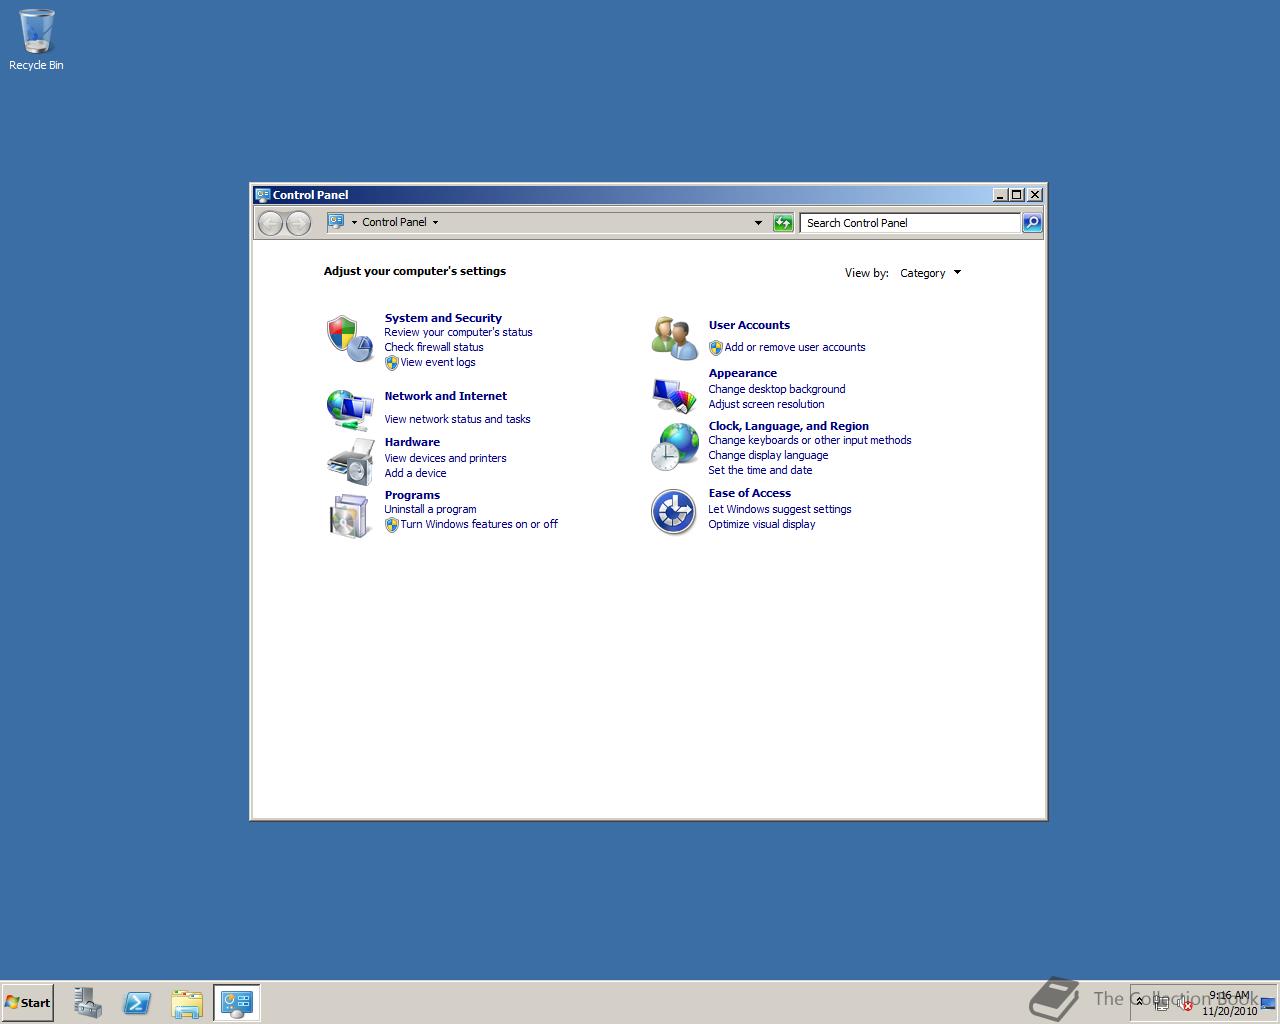Click View network status and tasks

pyautogui.click(x=457, y=419)
